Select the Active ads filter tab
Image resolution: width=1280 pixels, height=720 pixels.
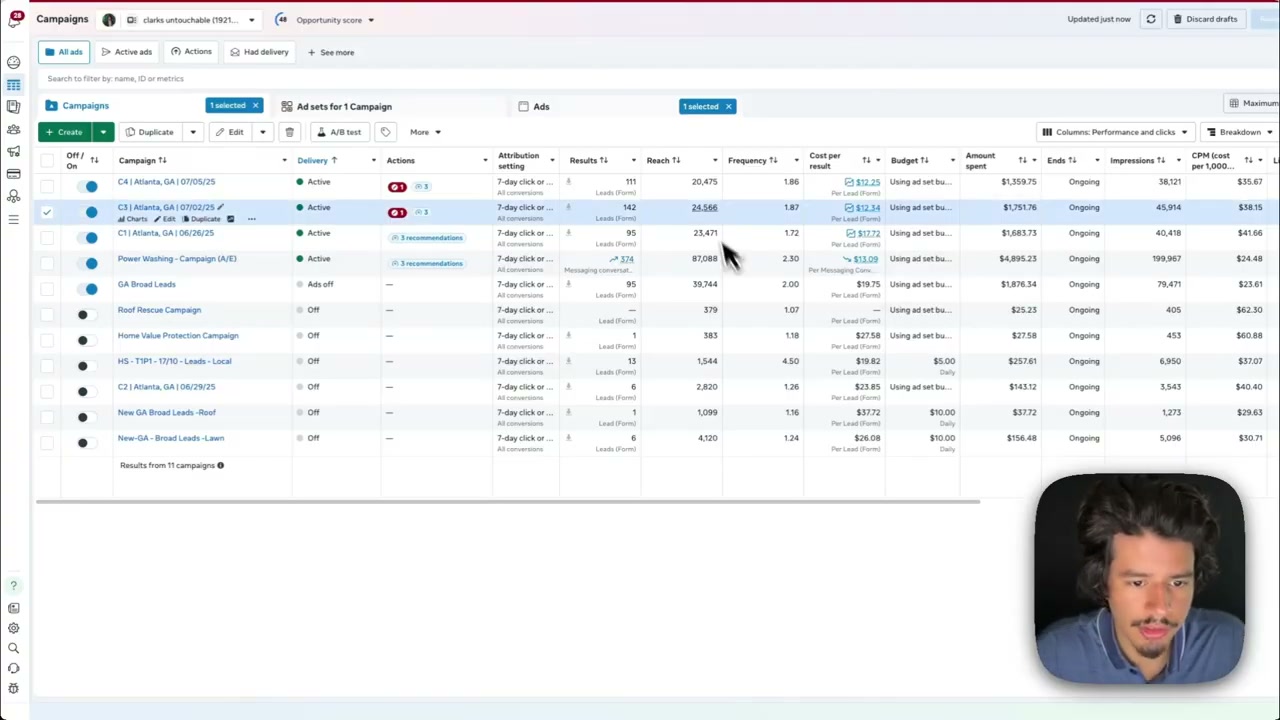click(x=126, y=52)
